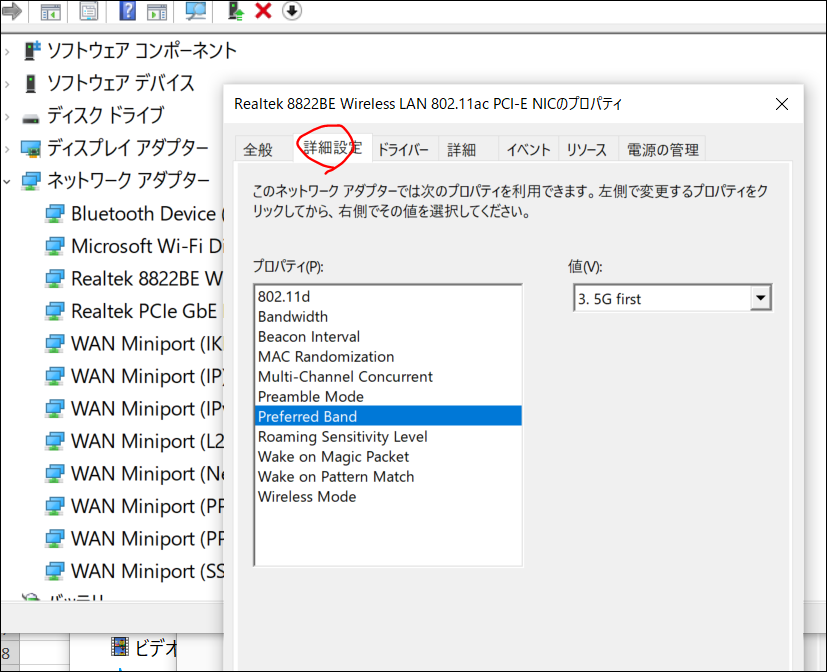Switch to the ドライバー tab
827x672 pixels.
(x=403, y=150)
